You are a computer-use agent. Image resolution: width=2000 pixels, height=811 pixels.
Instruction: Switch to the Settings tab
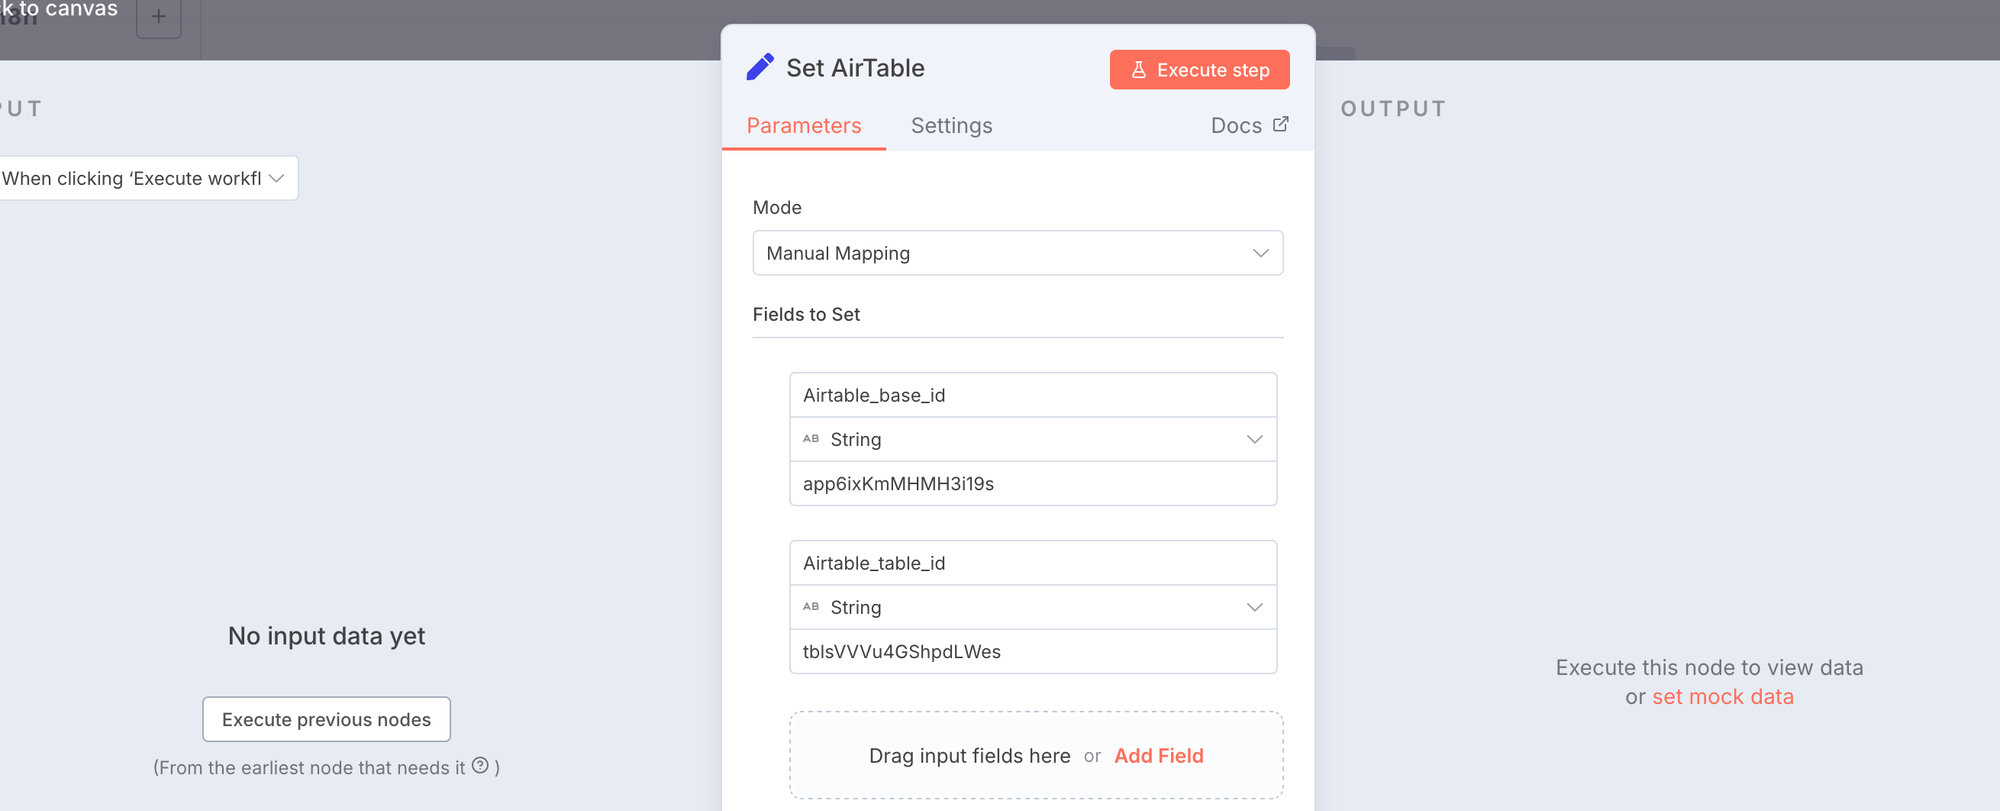coord(951,126)
